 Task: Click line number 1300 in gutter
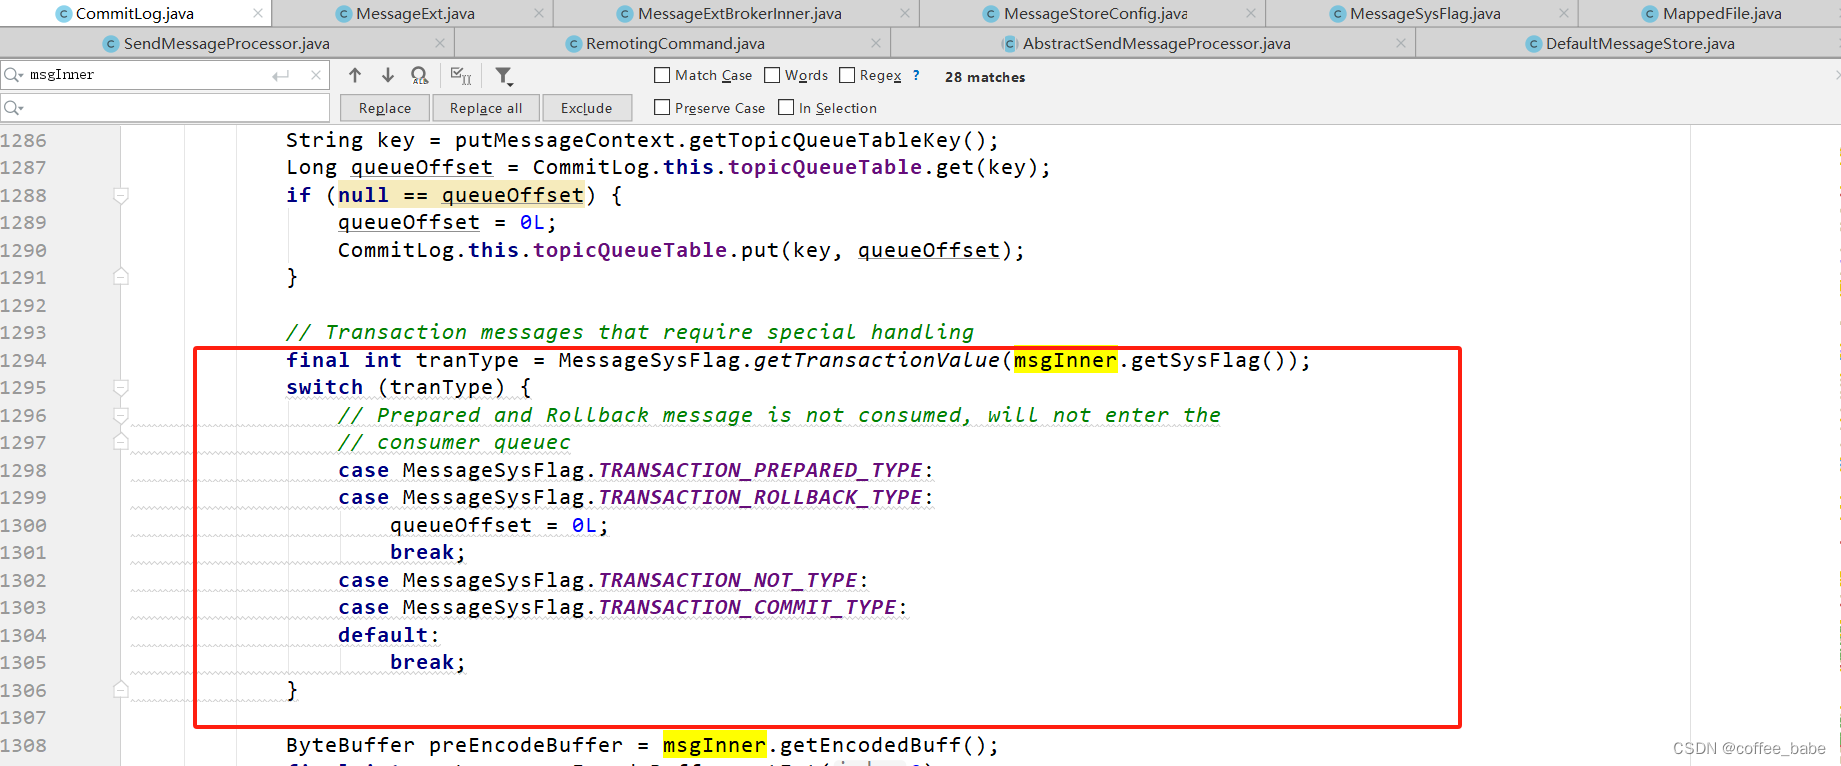[24, 525]
